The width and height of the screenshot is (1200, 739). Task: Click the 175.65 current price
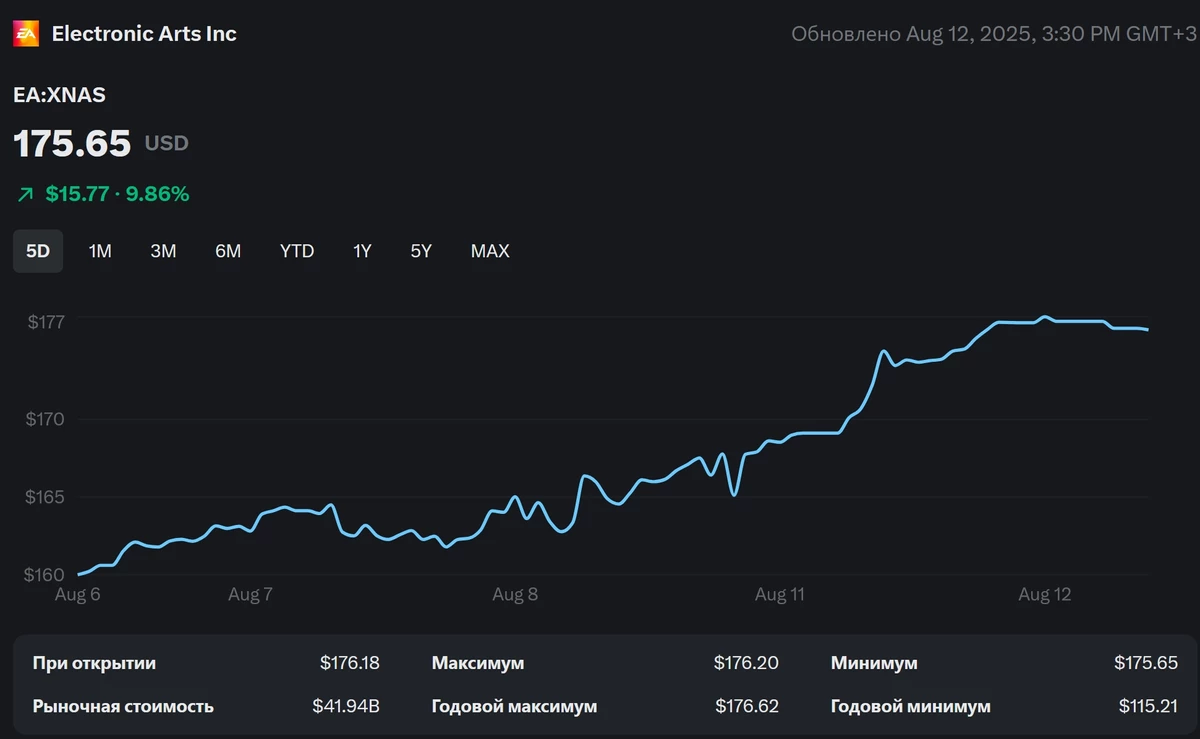[x=72, y=144]
